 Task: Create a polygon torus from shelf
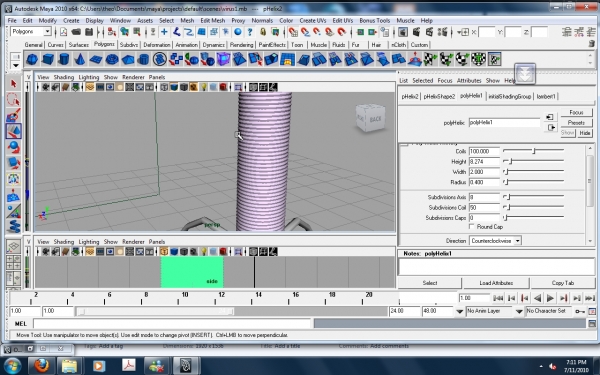[112, 59]
